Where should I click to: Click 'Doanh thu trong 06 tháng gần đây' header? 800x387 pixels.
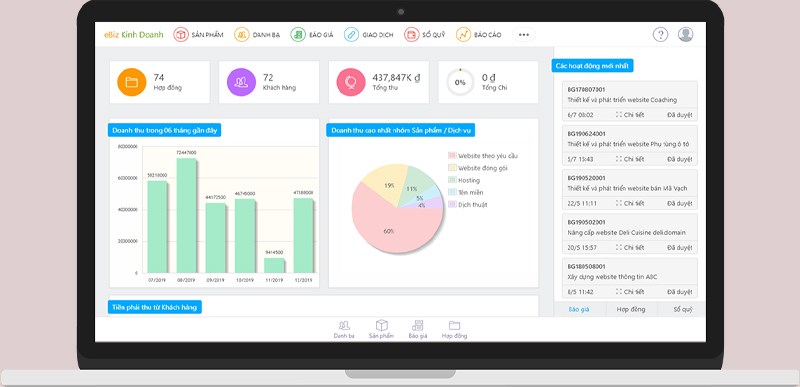(164, 131)
